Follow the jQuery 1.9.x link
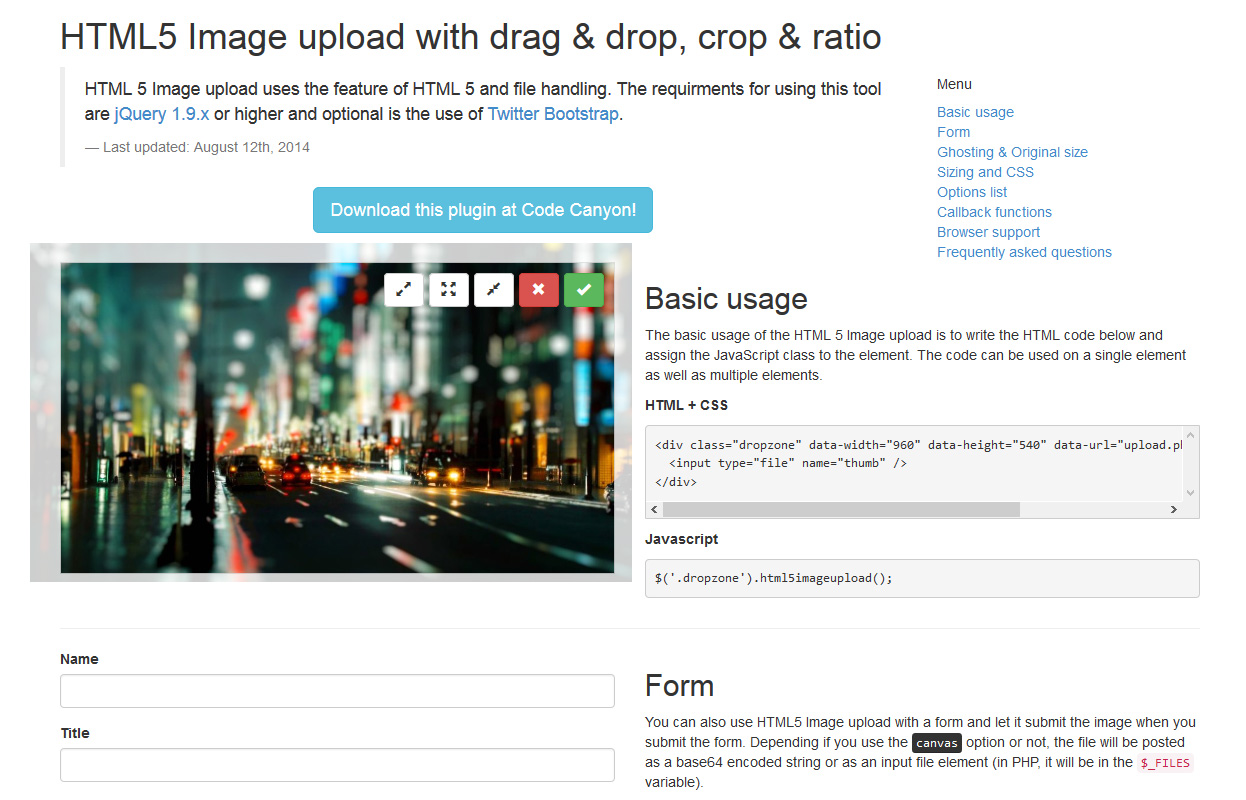This screenshot has width=1246, height=800. coord(162,114)
